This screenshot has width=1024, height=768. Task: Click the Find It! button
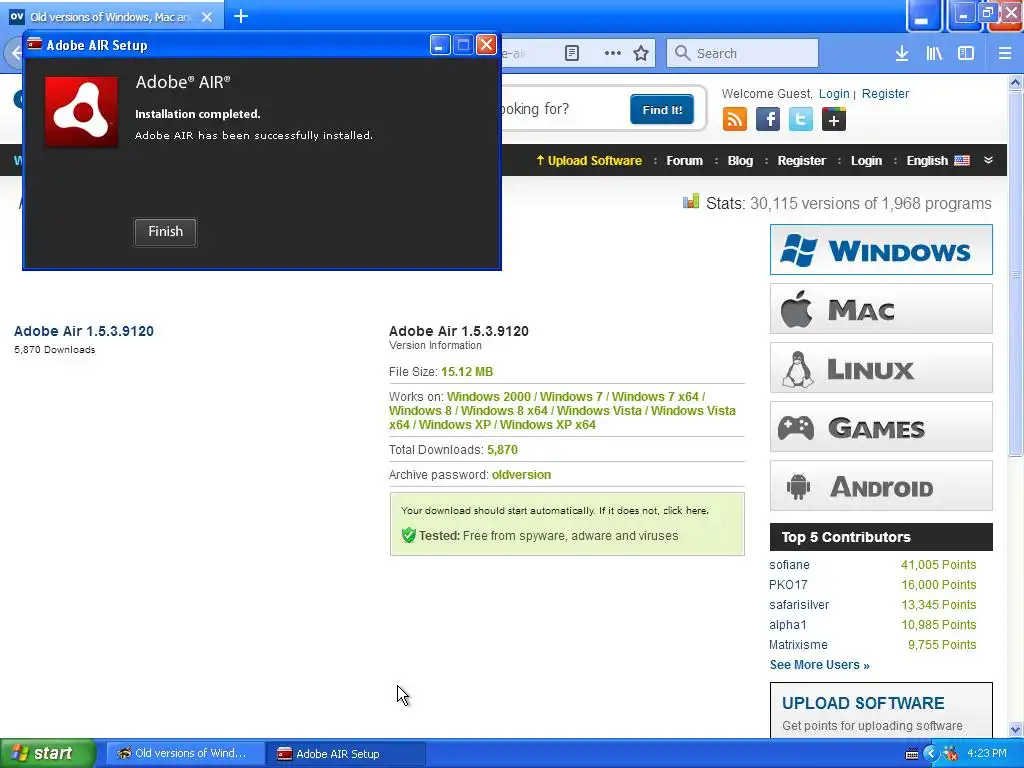(662, 109)
